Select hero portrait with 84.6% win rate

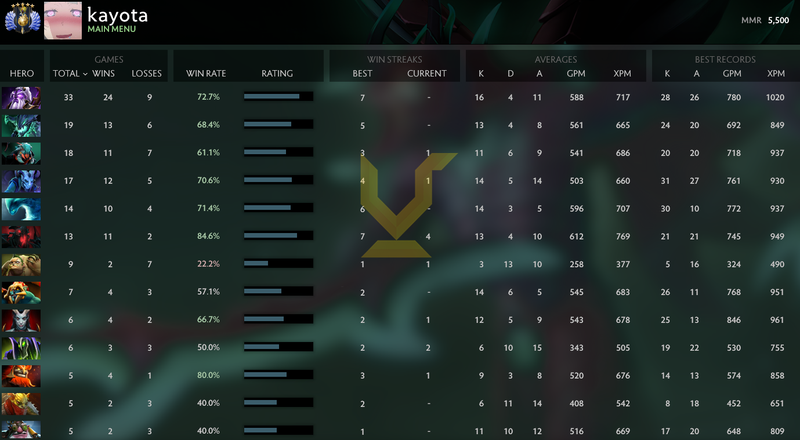[21, 237]
